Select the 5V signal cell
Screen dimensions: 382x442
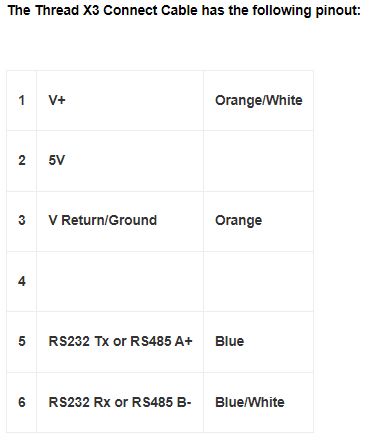click(120, 161)
